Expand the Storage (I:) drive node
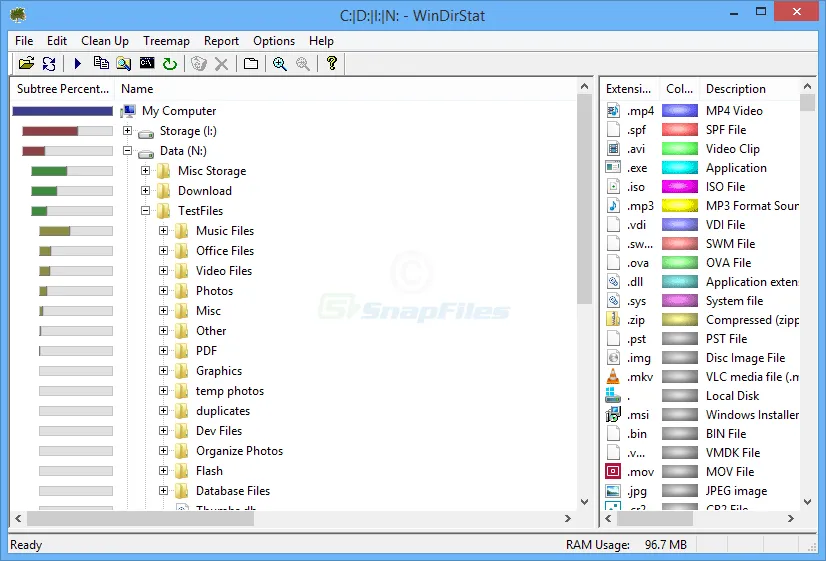Screen dimensions: 826x561 tap(127, 130)
